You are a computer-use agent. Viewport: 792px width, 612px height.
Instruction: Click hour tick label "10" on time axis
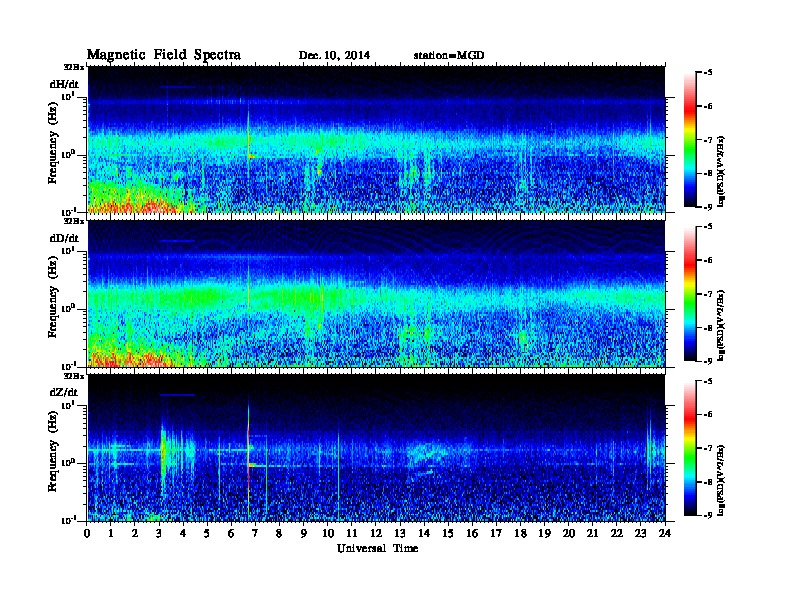click(x=328, y=534)
